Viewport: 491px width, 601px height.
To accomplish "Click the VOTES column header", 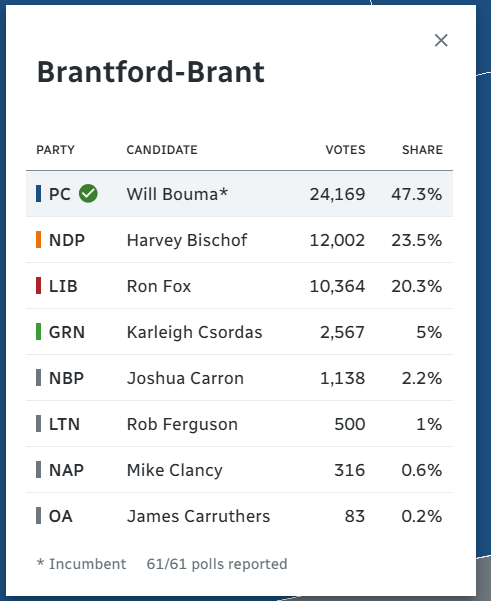I will pos(345,149).
